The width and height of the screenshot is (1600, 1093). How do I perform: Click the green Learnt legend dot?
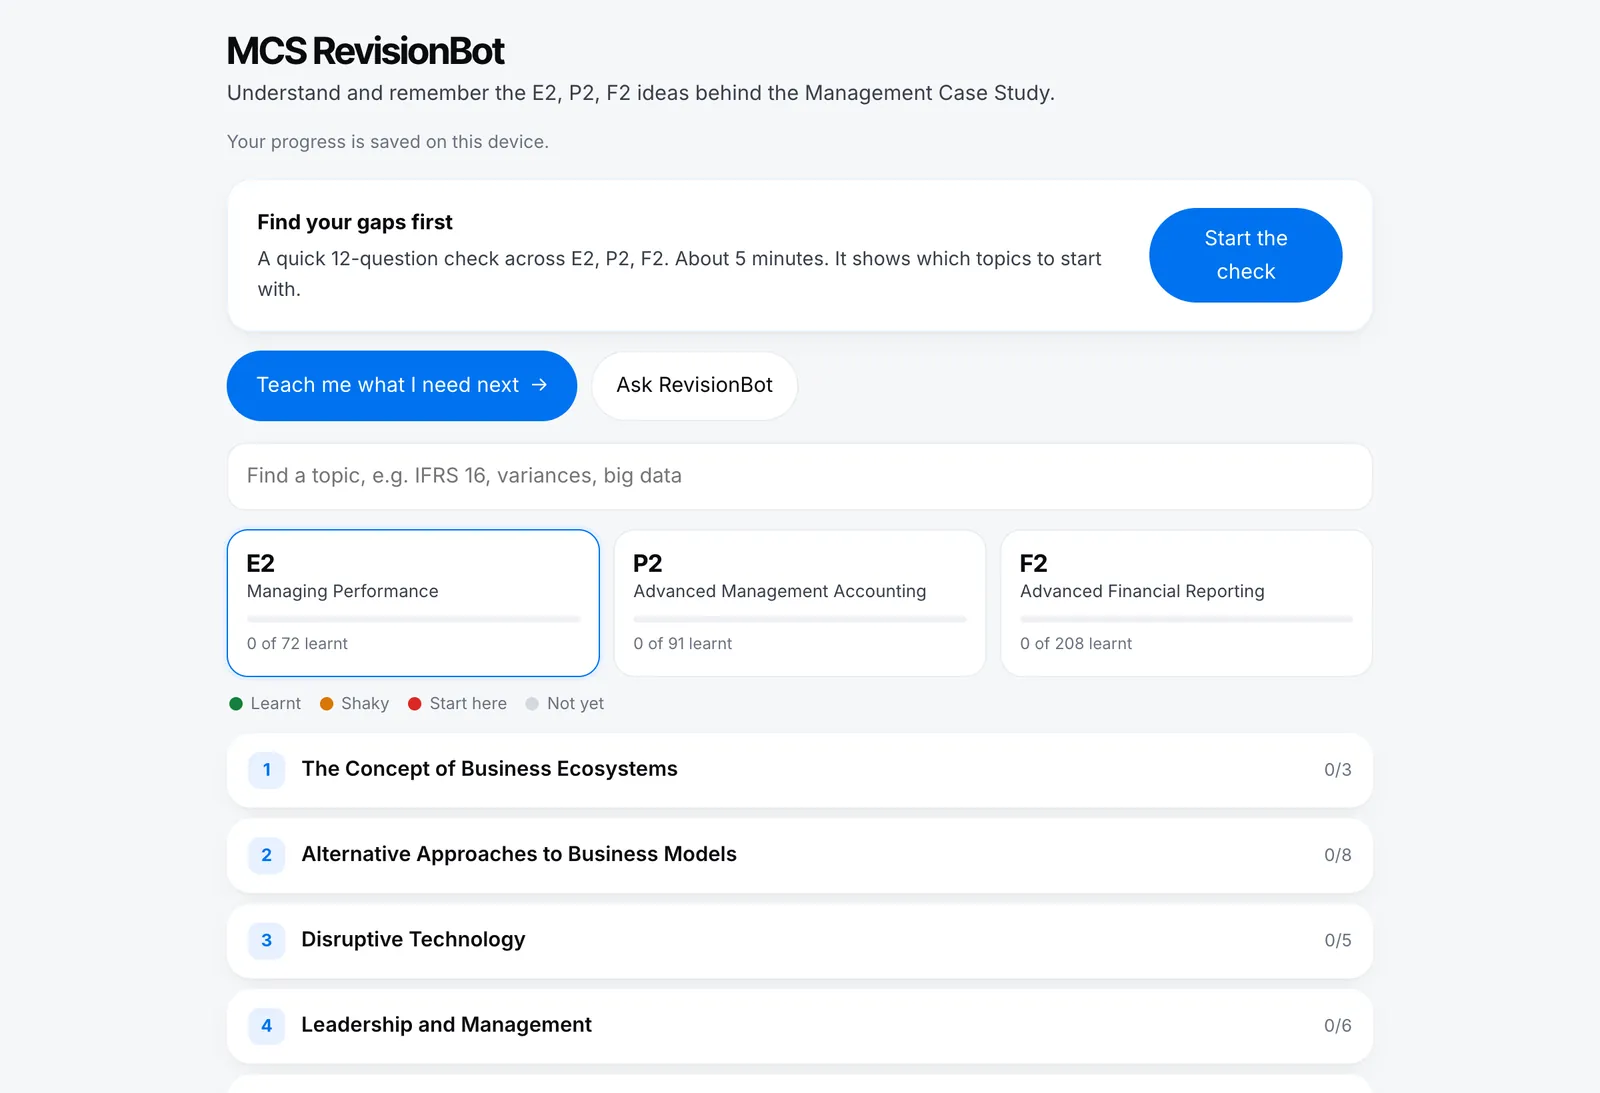click(236, 704)
